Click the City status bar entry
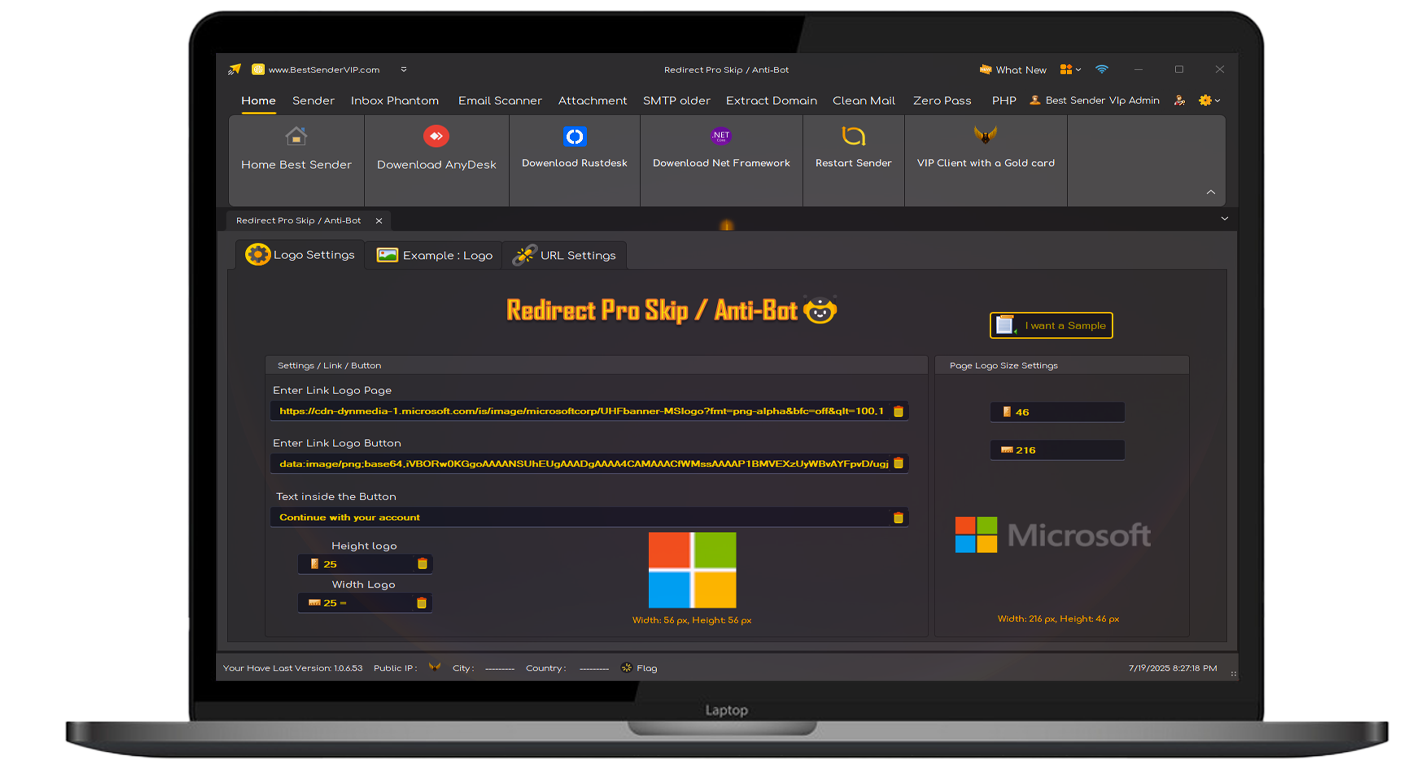Viewport: 1424px width, 780px height. click(483, 668)
